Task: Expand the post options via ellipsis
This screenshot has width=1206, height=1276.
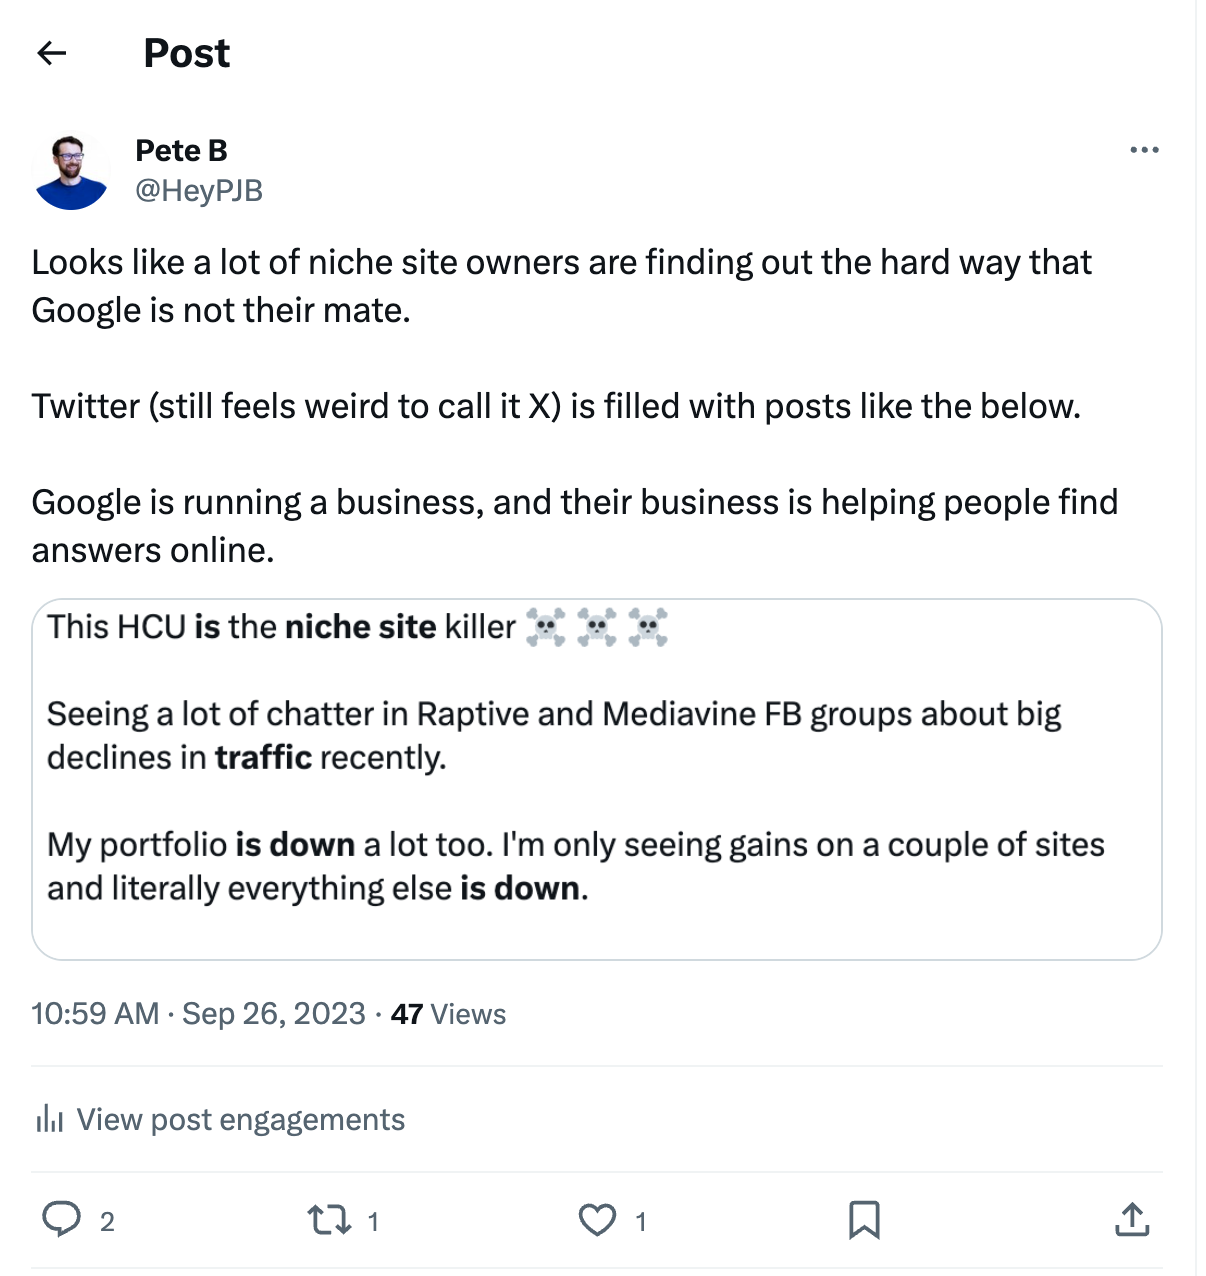Action: [1143, 148]
